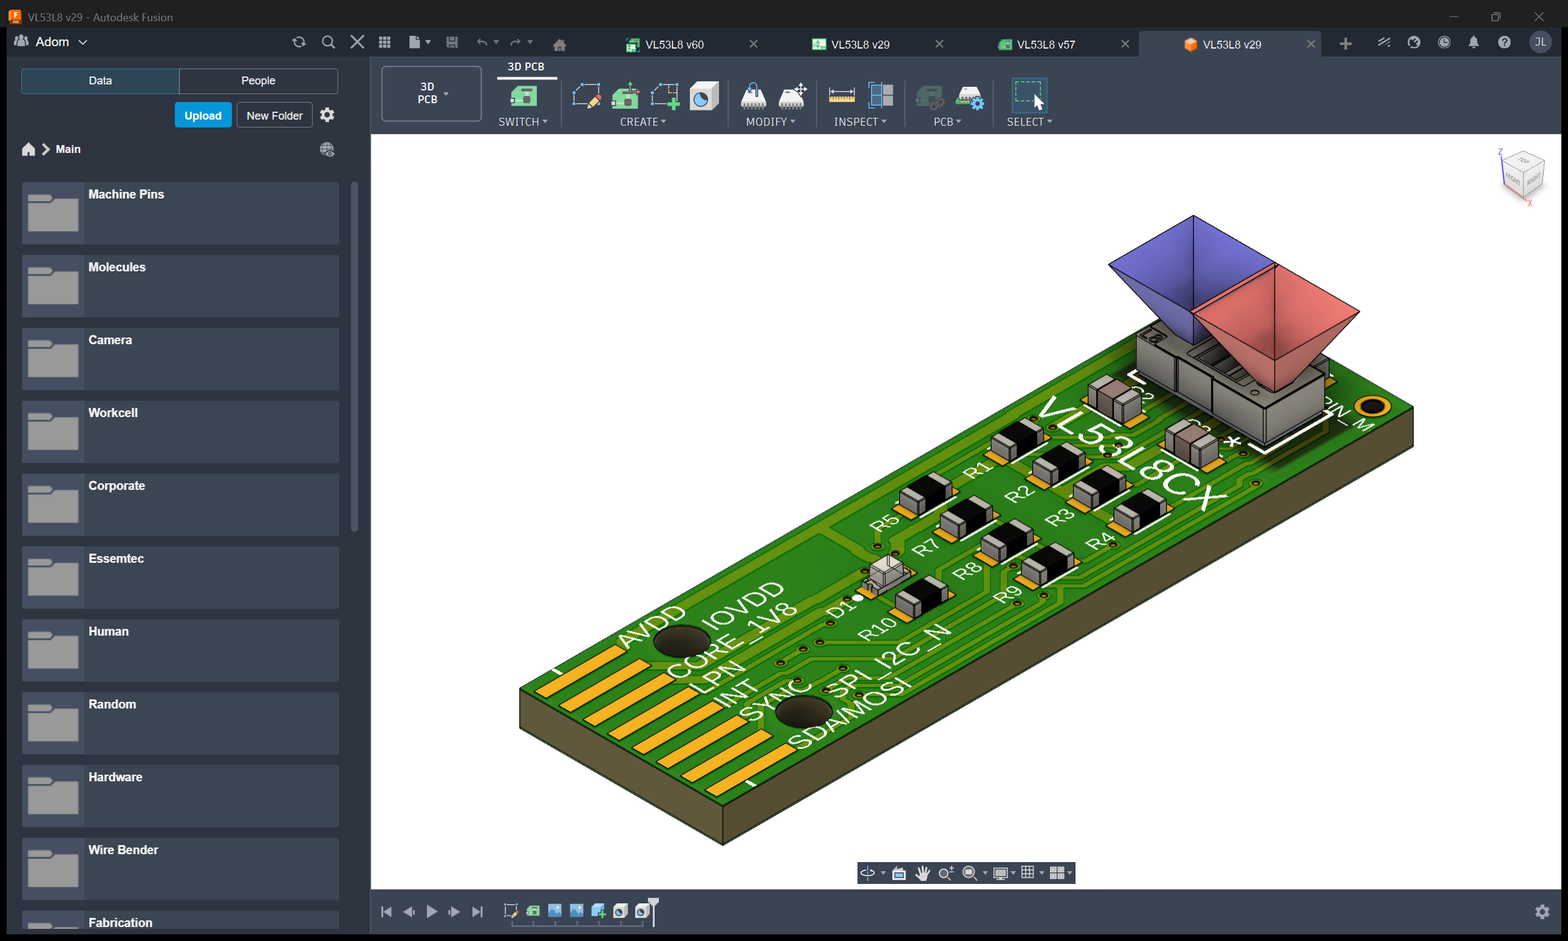Open data panel settings gear
The width and height of the screenshot is (1568, 941).
(x=327, y=115)
